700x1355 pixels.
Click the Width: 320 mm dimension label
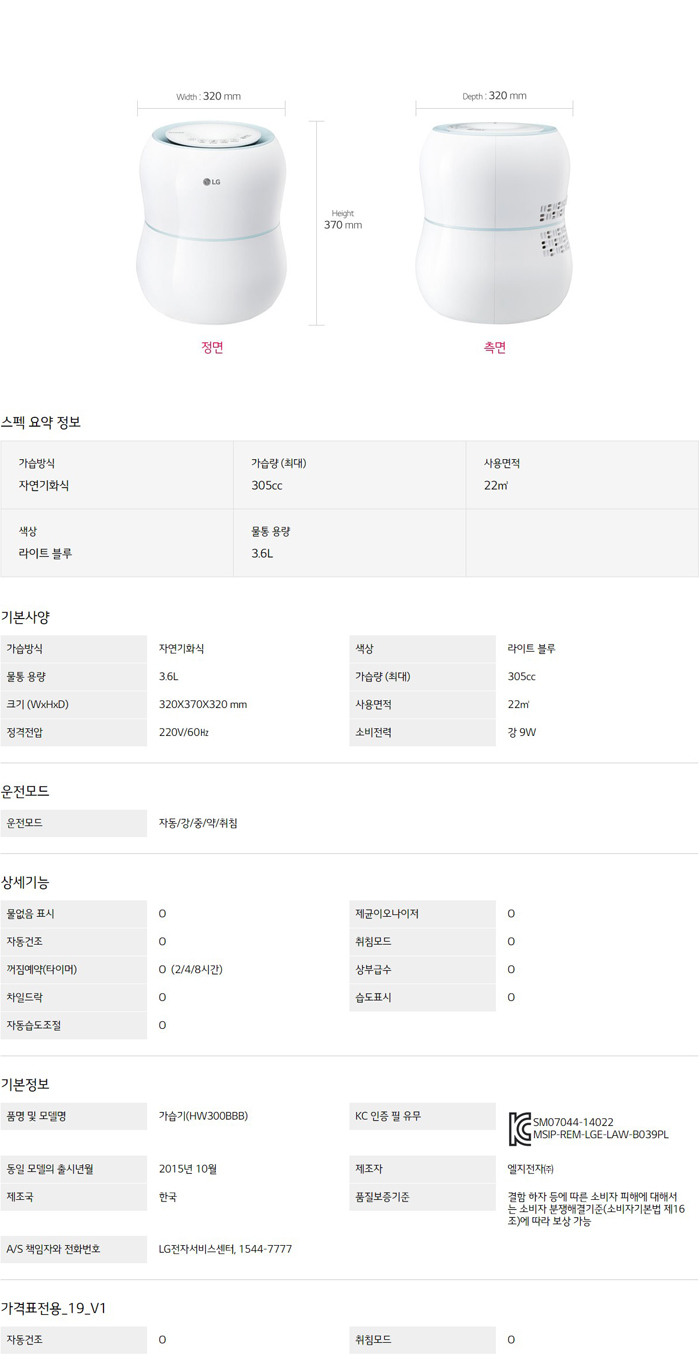209,97
